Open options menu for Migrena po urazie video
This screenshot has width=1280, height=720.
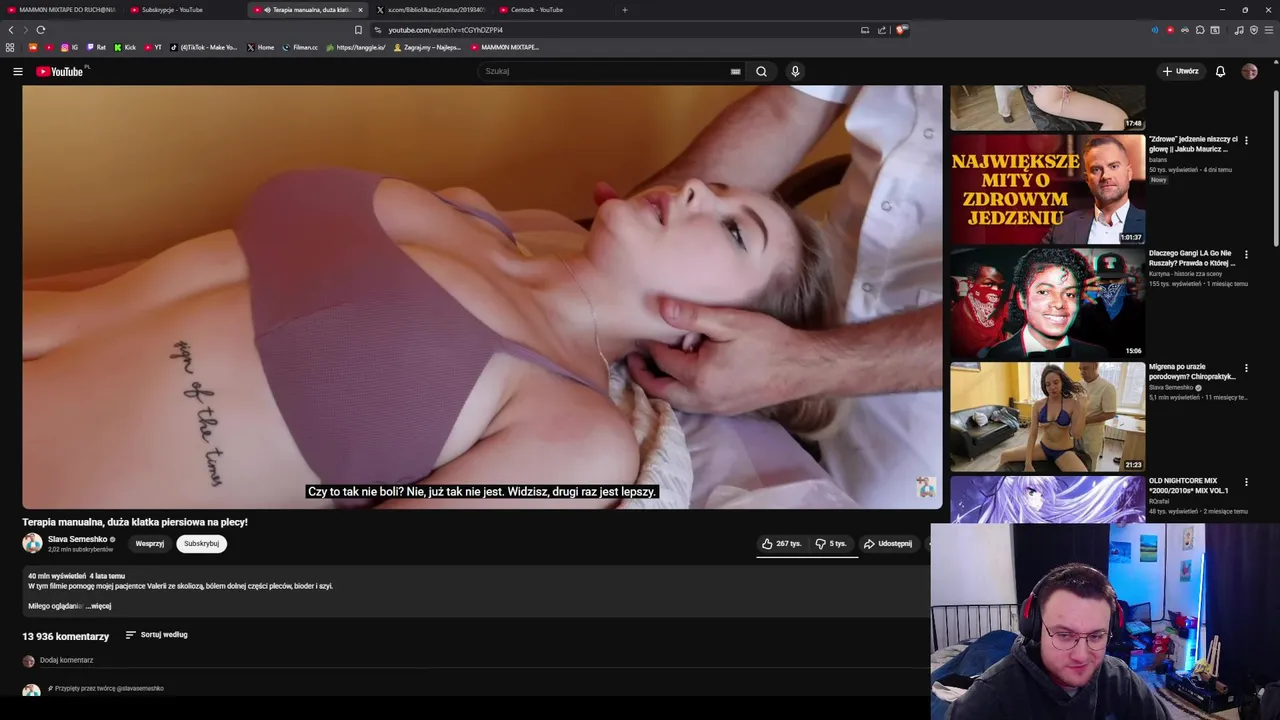click(1246, 369)
